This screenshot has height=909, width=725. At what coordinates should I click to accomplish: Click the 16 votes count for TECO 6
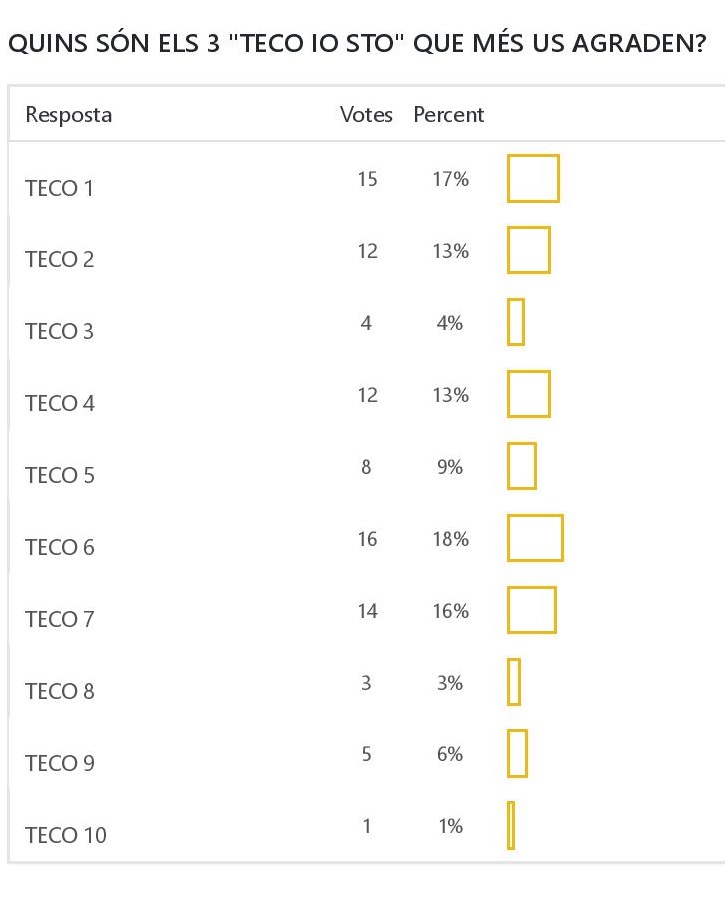(367, 539)
